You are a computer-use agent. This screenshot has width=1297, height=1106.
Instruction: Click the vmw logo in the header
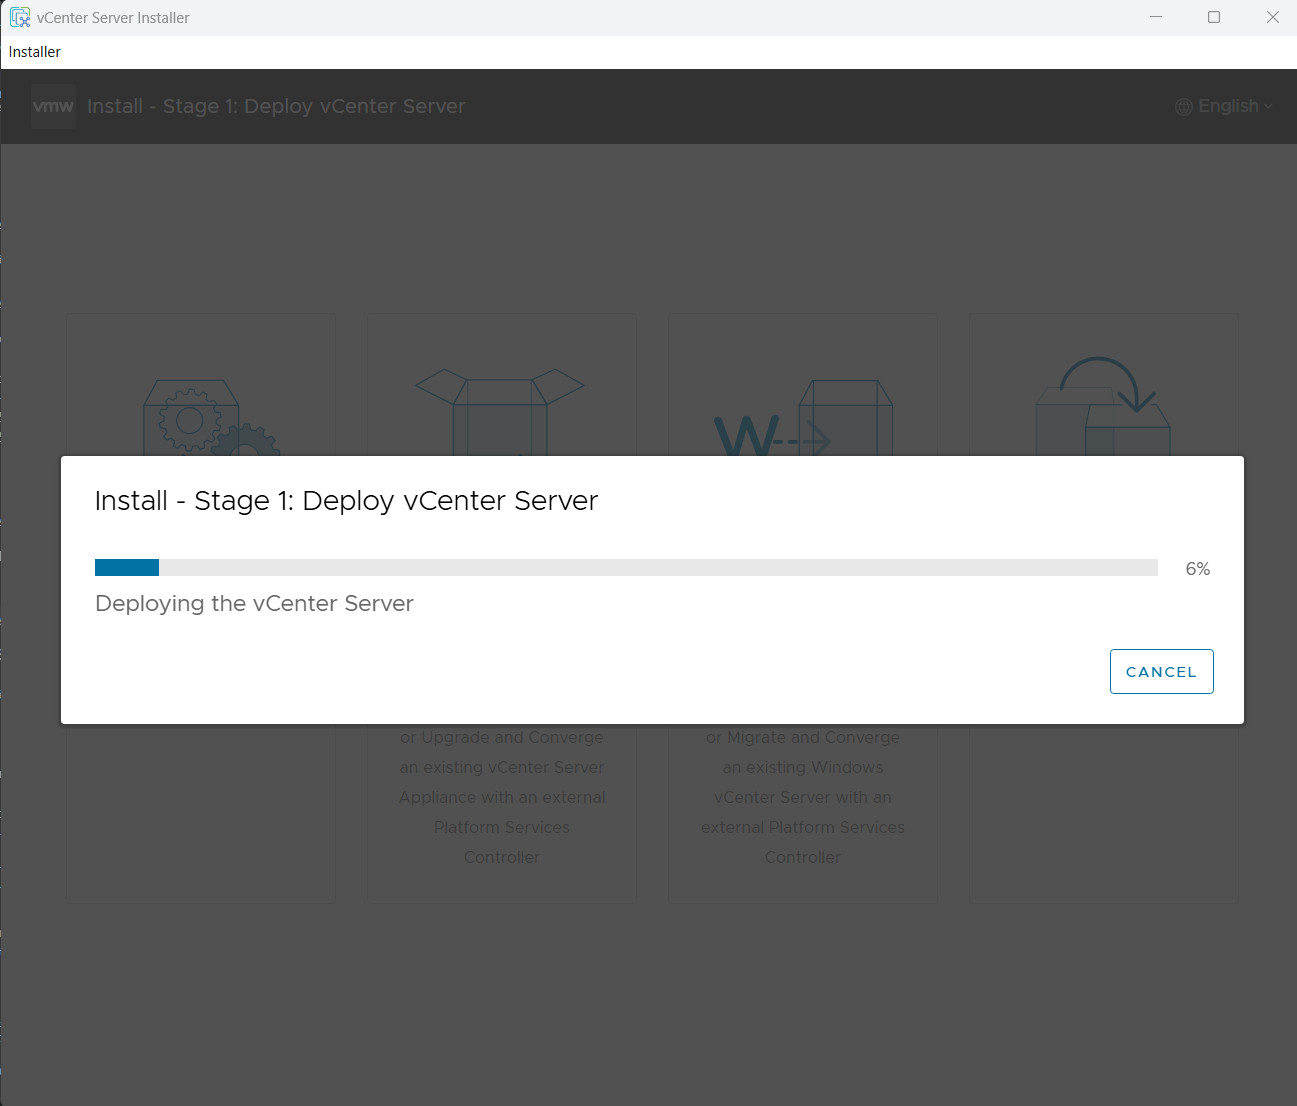pos(53,106)
